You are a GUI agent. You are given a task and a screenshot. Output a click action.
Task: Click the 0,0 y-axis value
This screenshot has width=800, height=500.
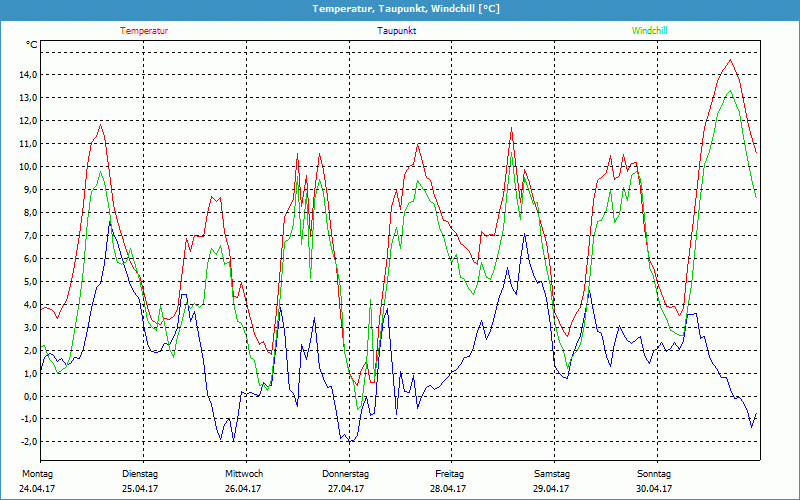pos(31,396)
